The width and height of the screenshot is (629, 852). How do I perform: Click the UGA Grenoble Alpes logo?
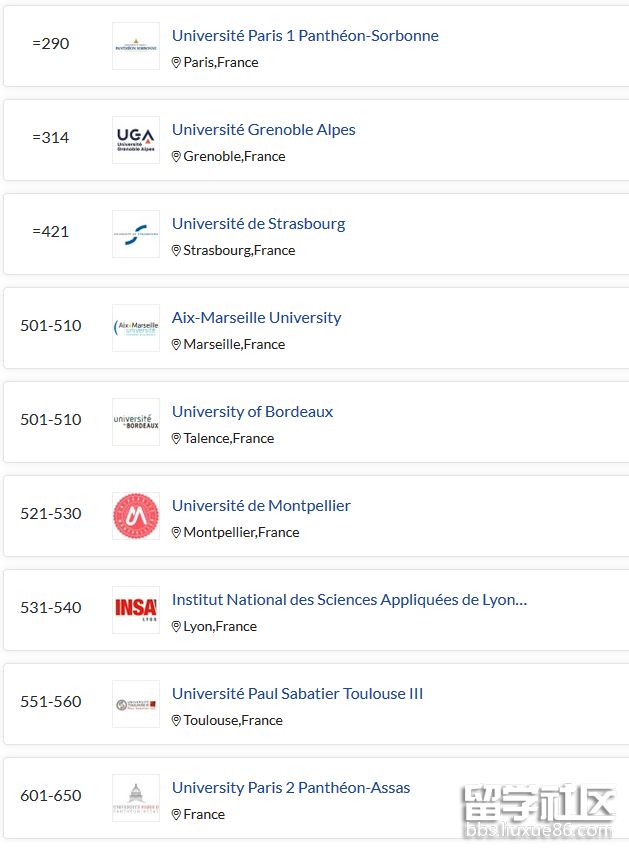136,140
